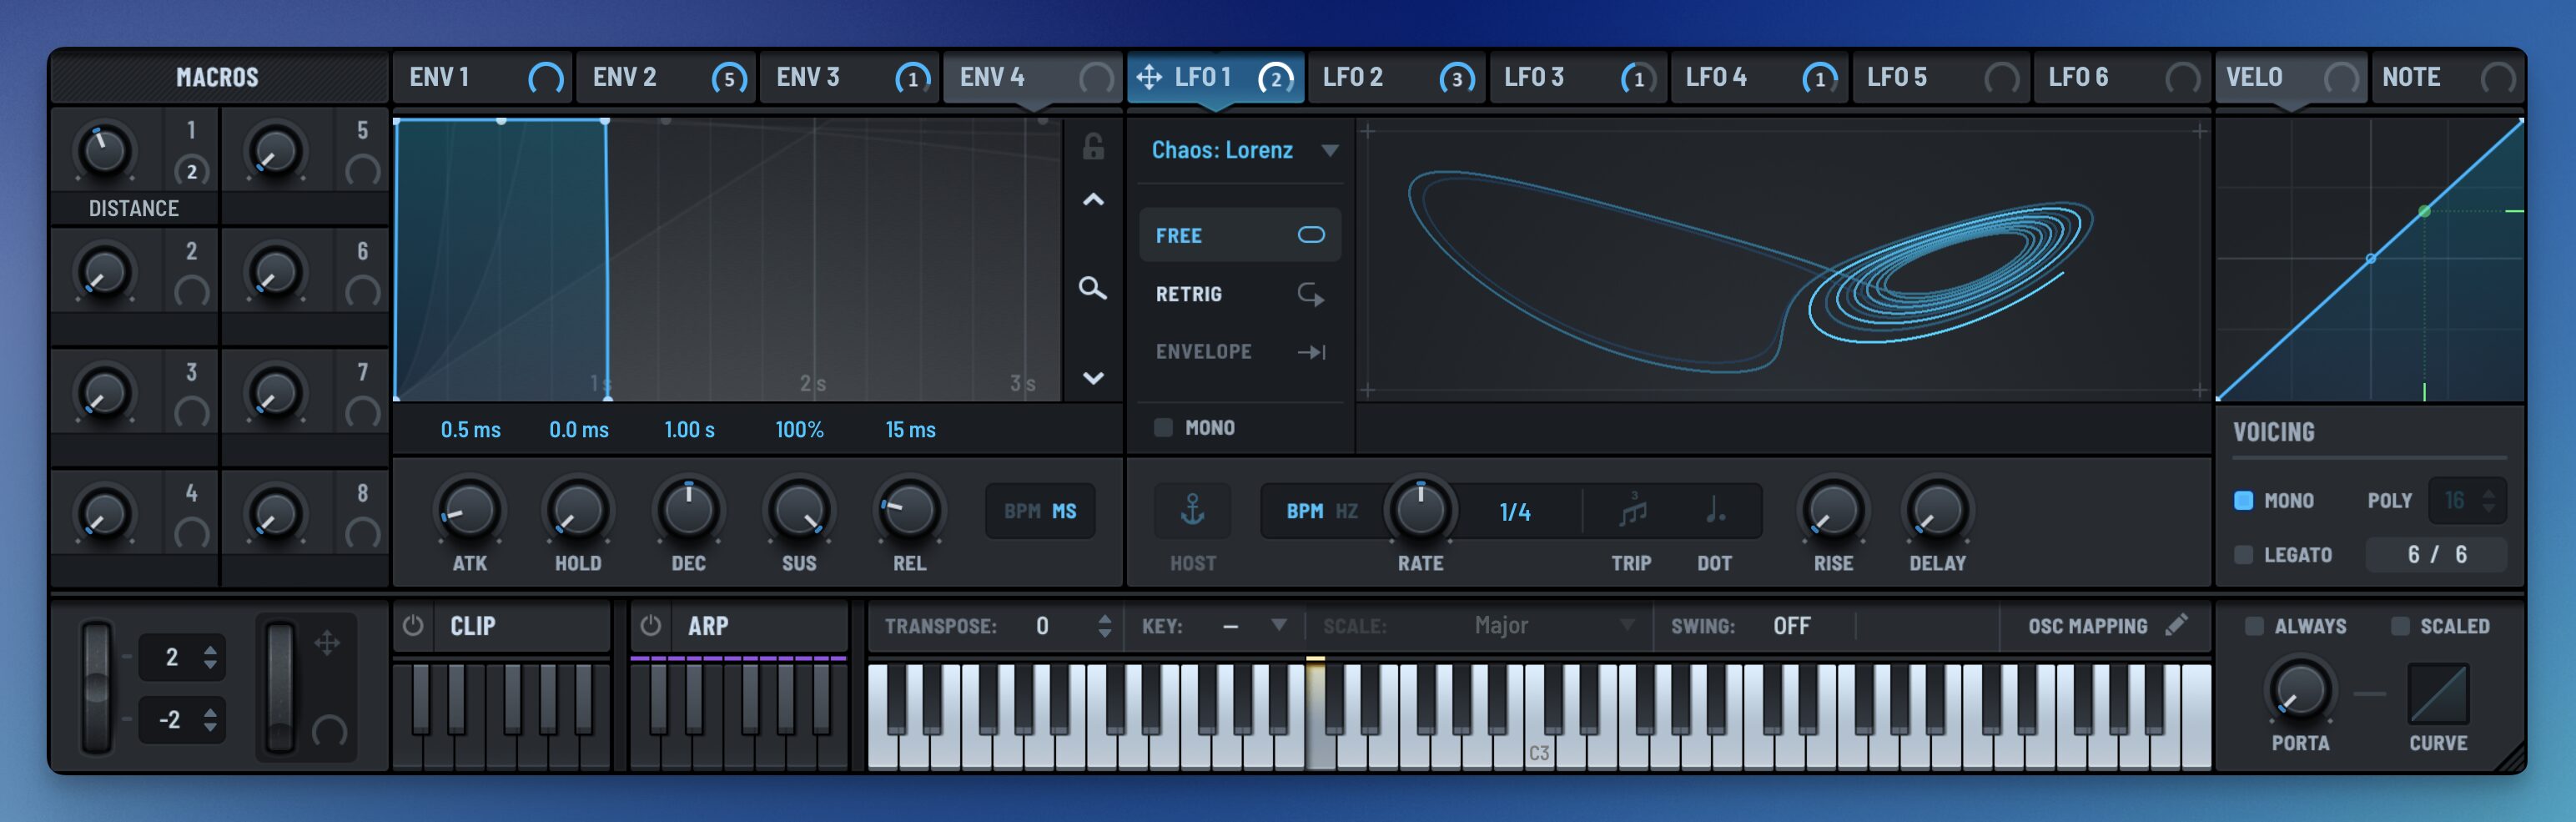Click the ATK envelope knob
The height and width of the screenshot is (822, 2576).
pos(469,511)
